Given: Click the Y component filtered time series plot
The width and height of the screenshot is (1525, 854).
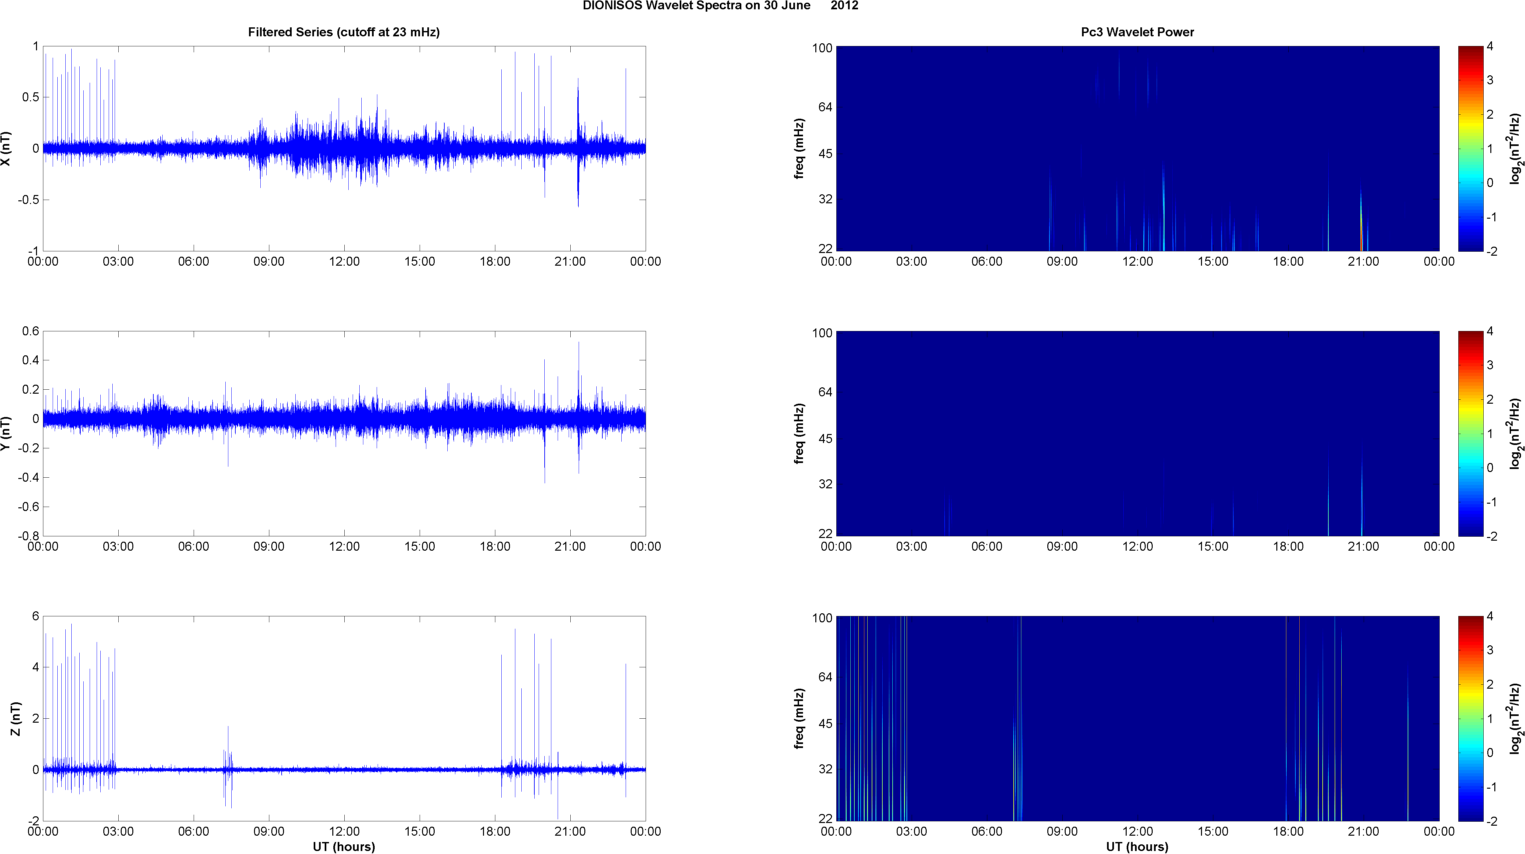Looking at the screenshot, I should click(x=344, y=434).
